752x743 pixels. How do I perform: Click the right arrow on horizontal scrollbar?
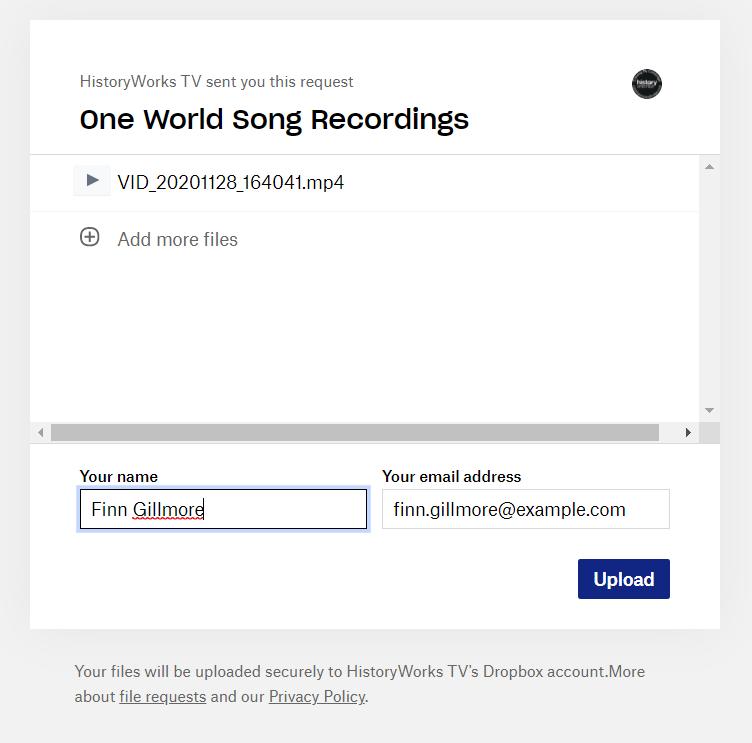point(688,433)
